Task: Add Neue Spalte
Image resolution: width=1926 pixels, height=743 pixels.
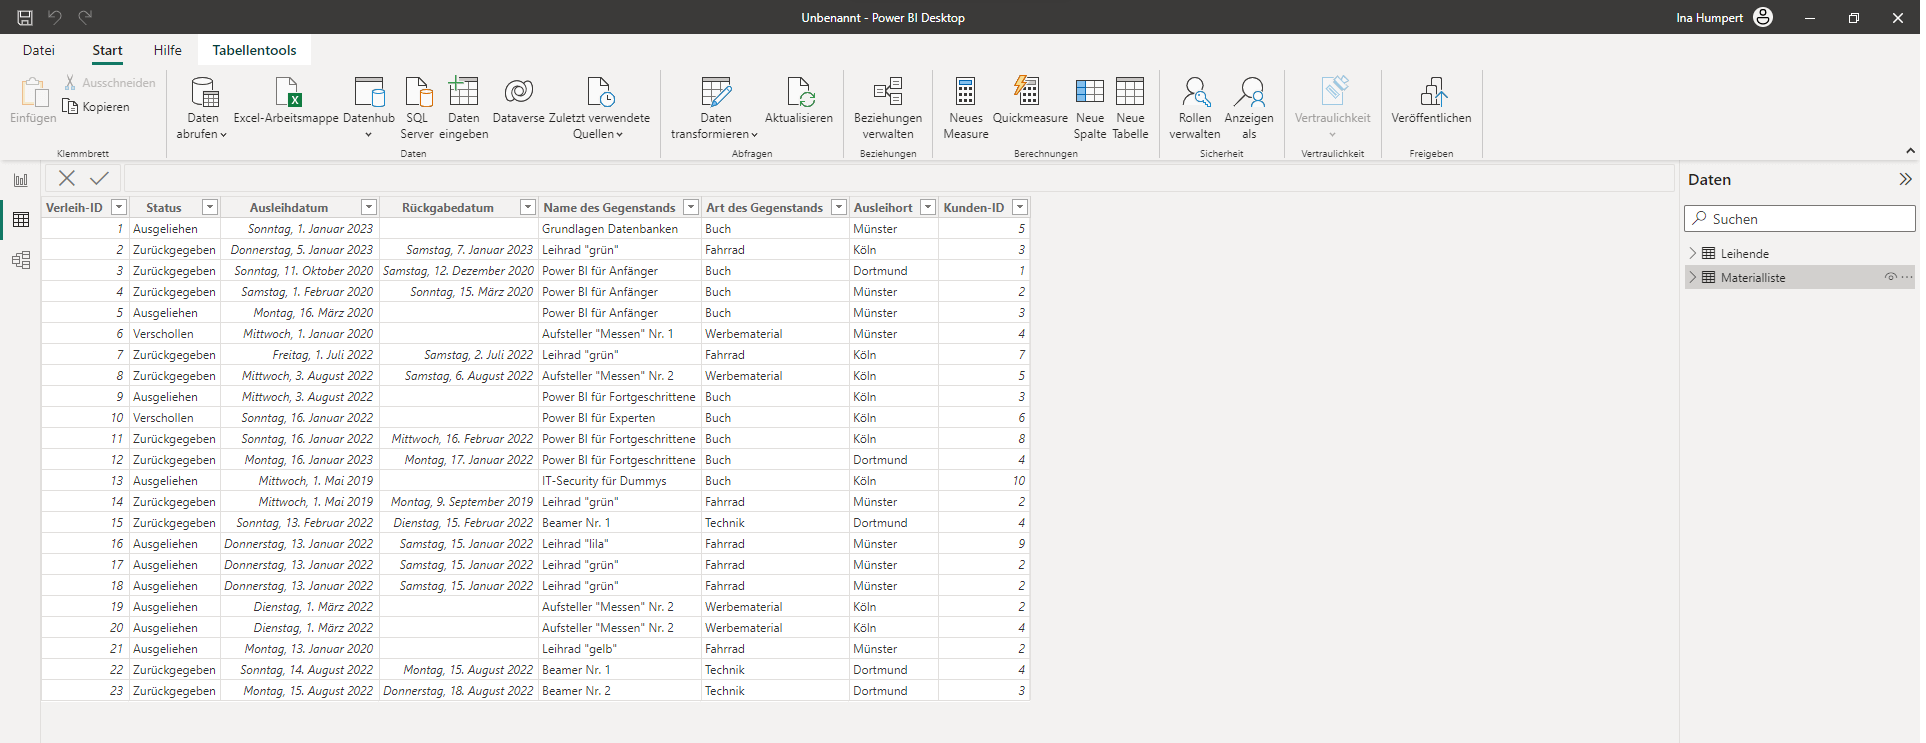Action: click(x=1090, y=108)
